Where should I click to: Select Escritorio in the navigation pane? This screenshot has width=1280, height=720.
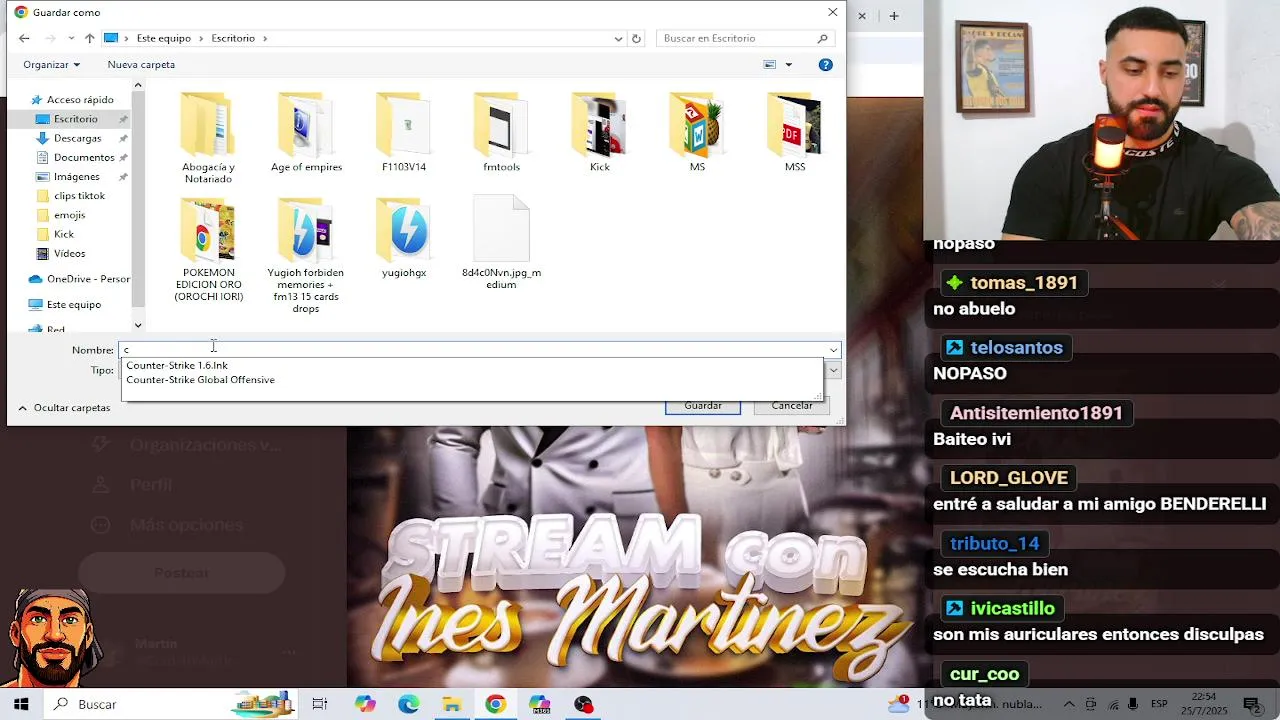[76, 119]
